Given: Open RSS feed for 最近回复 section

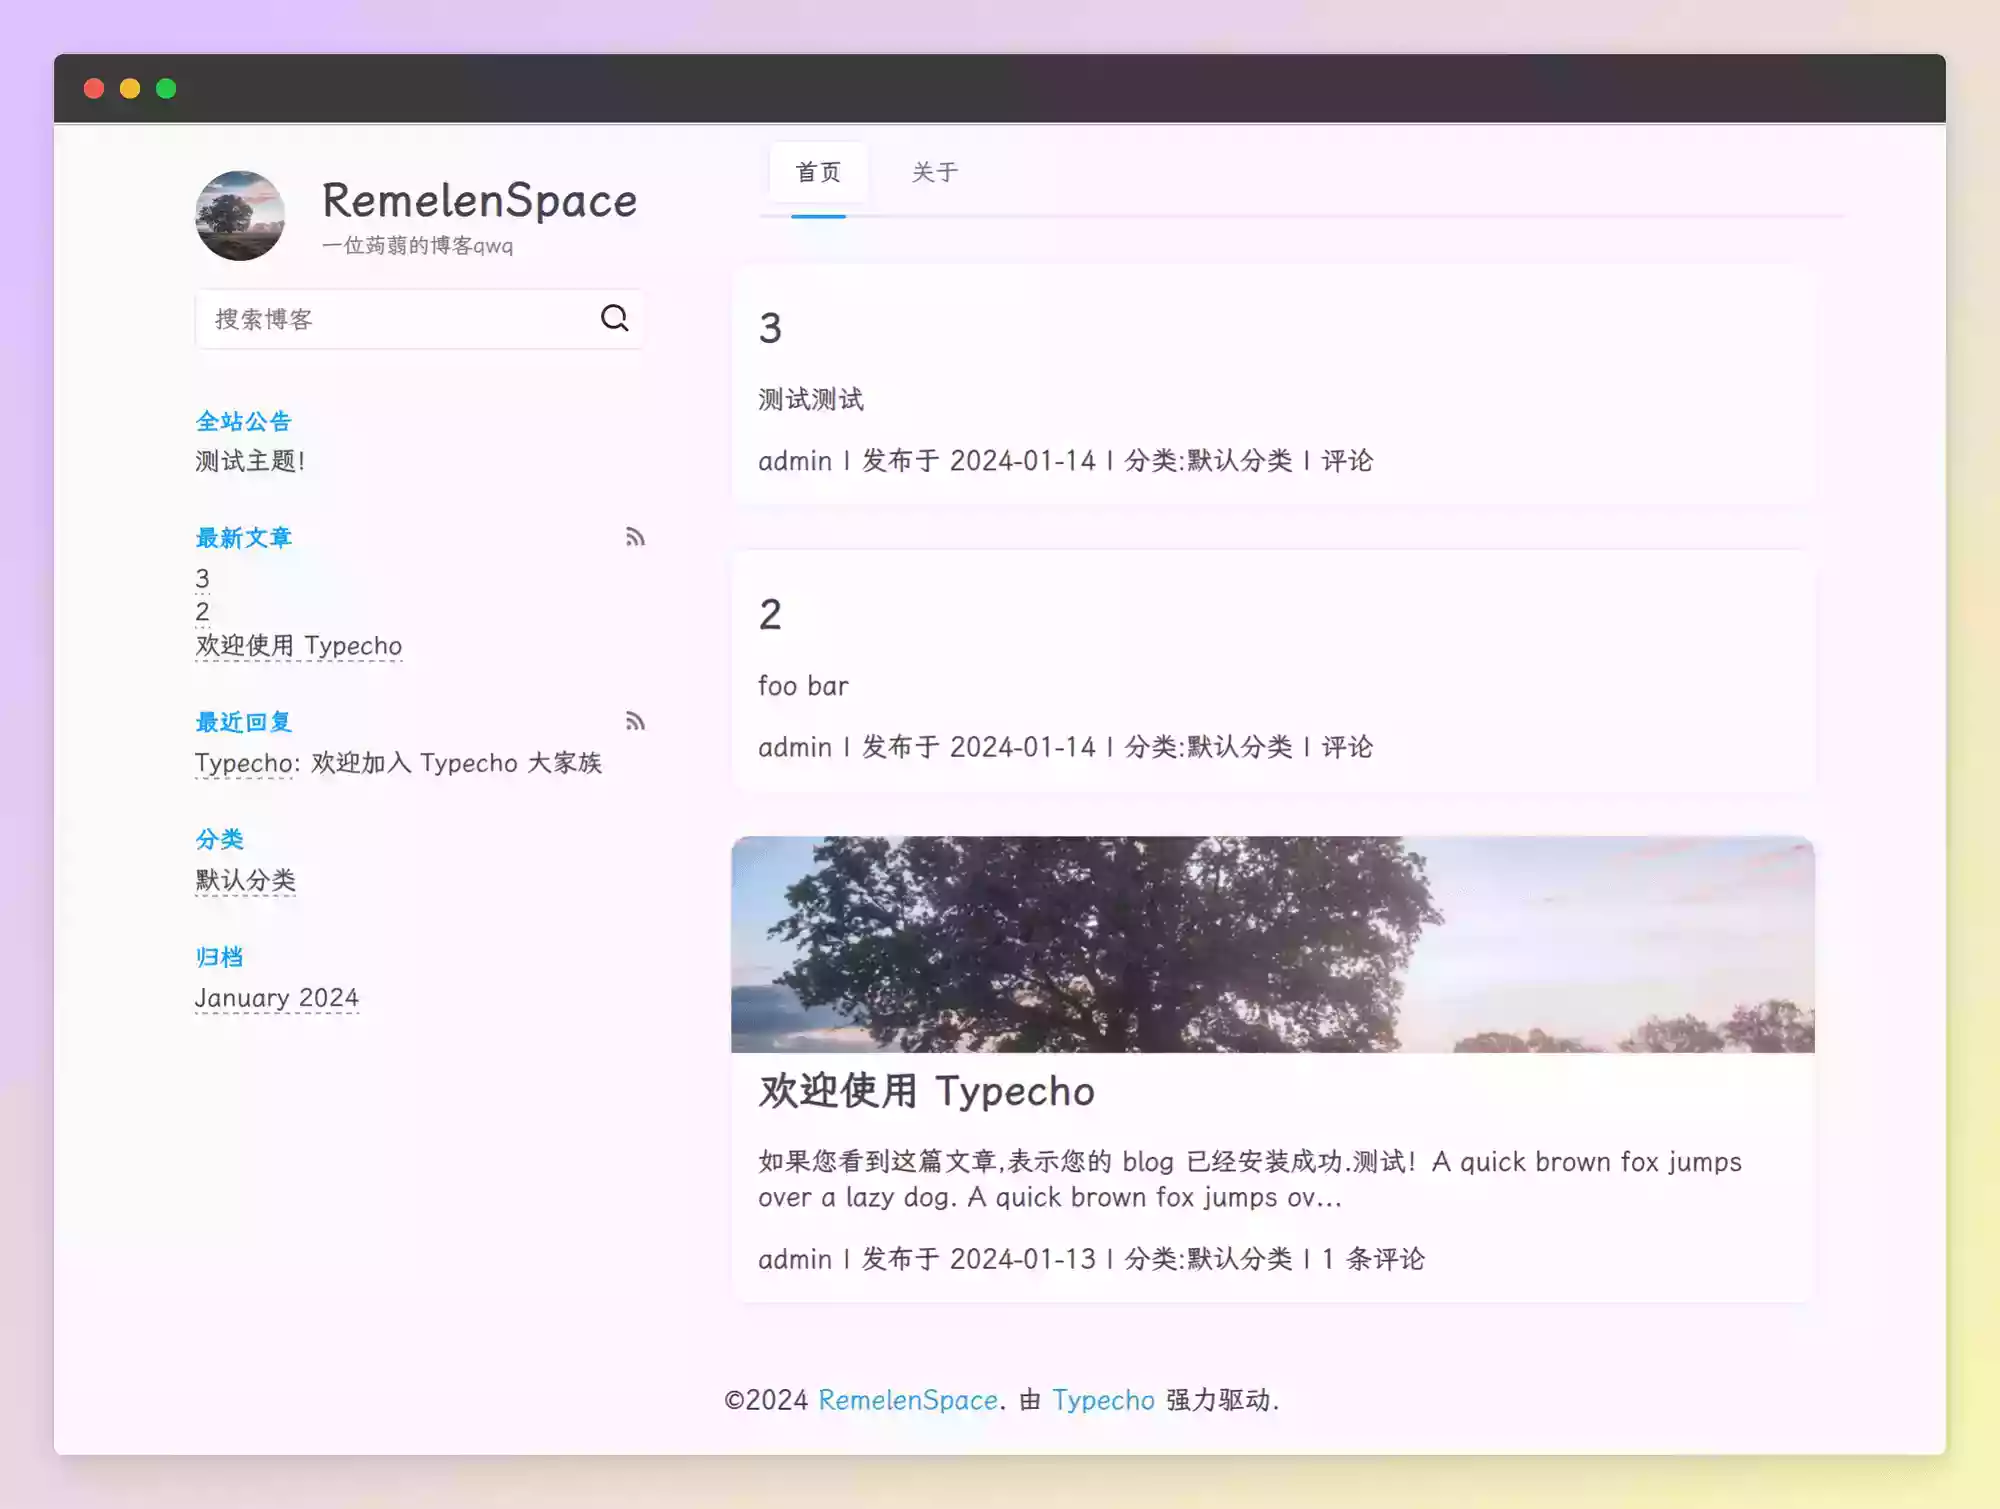Looking at the screenshot, I should [636, 722].
